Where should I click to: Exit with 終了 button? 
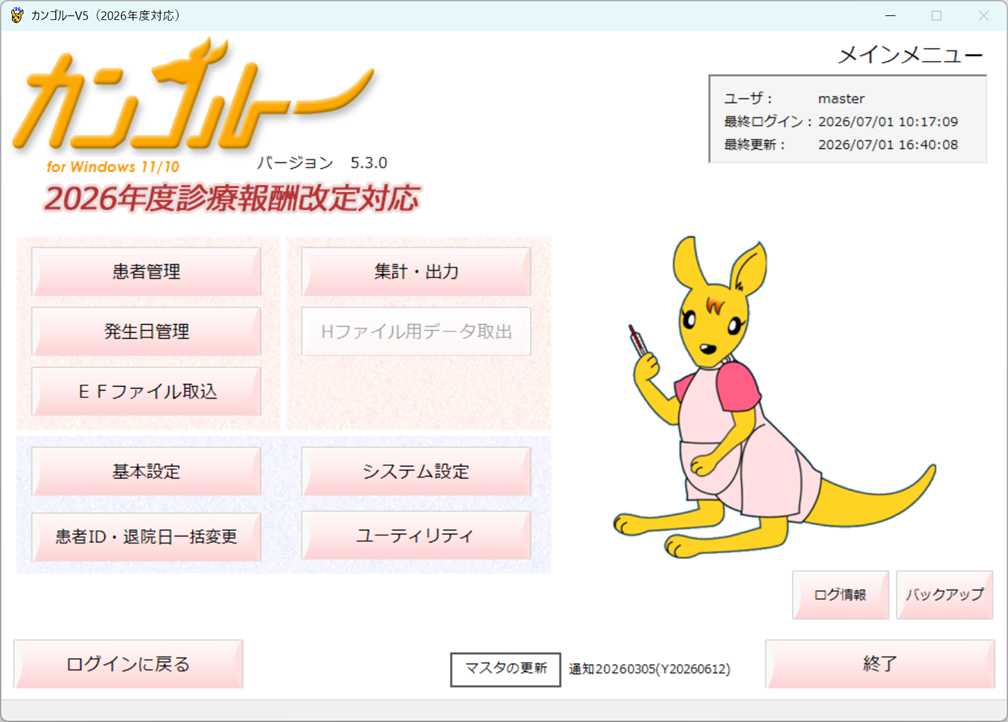(x=879, y=663)
